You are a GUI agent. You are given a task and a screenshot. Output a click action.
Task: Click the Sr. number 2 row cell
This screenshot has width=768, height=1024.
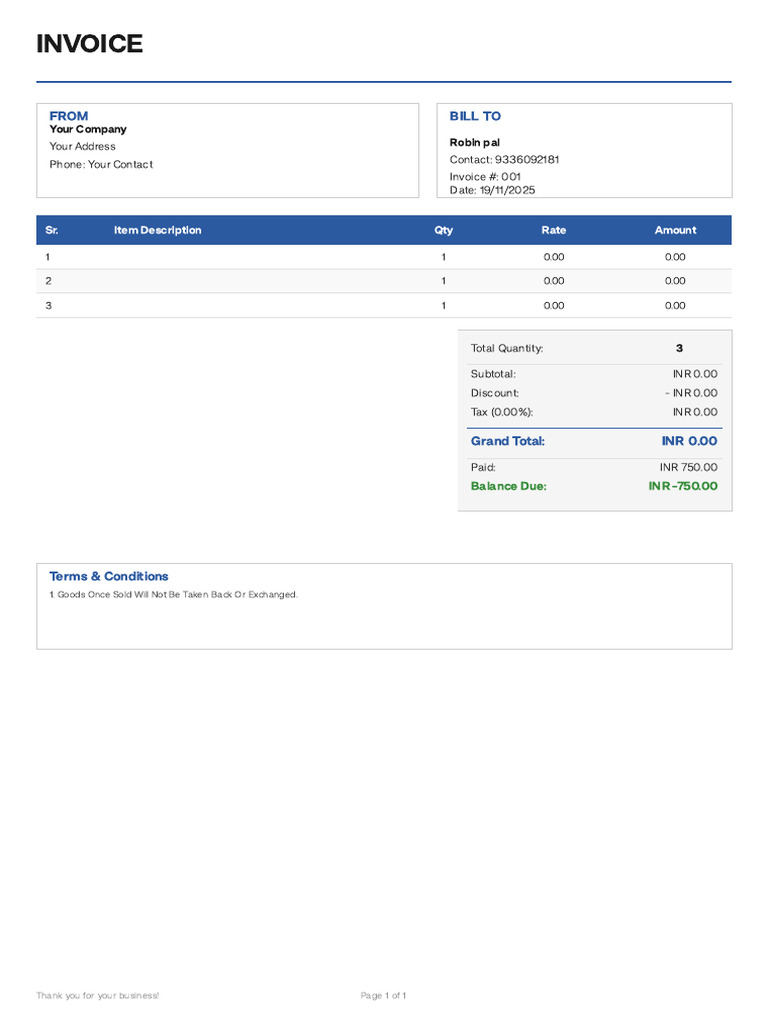(49, 281)
